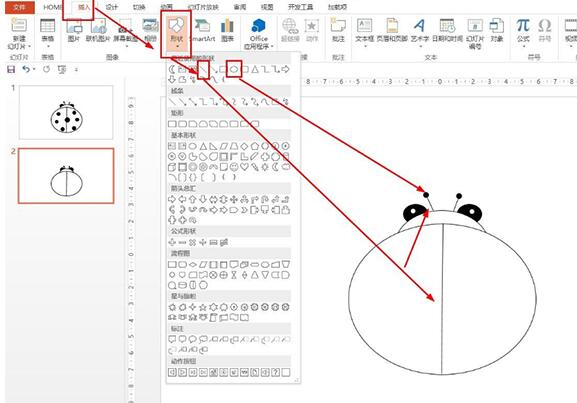
Task: Pick the diamond shape in basic shapes
Action: click(x=244, y=146)
